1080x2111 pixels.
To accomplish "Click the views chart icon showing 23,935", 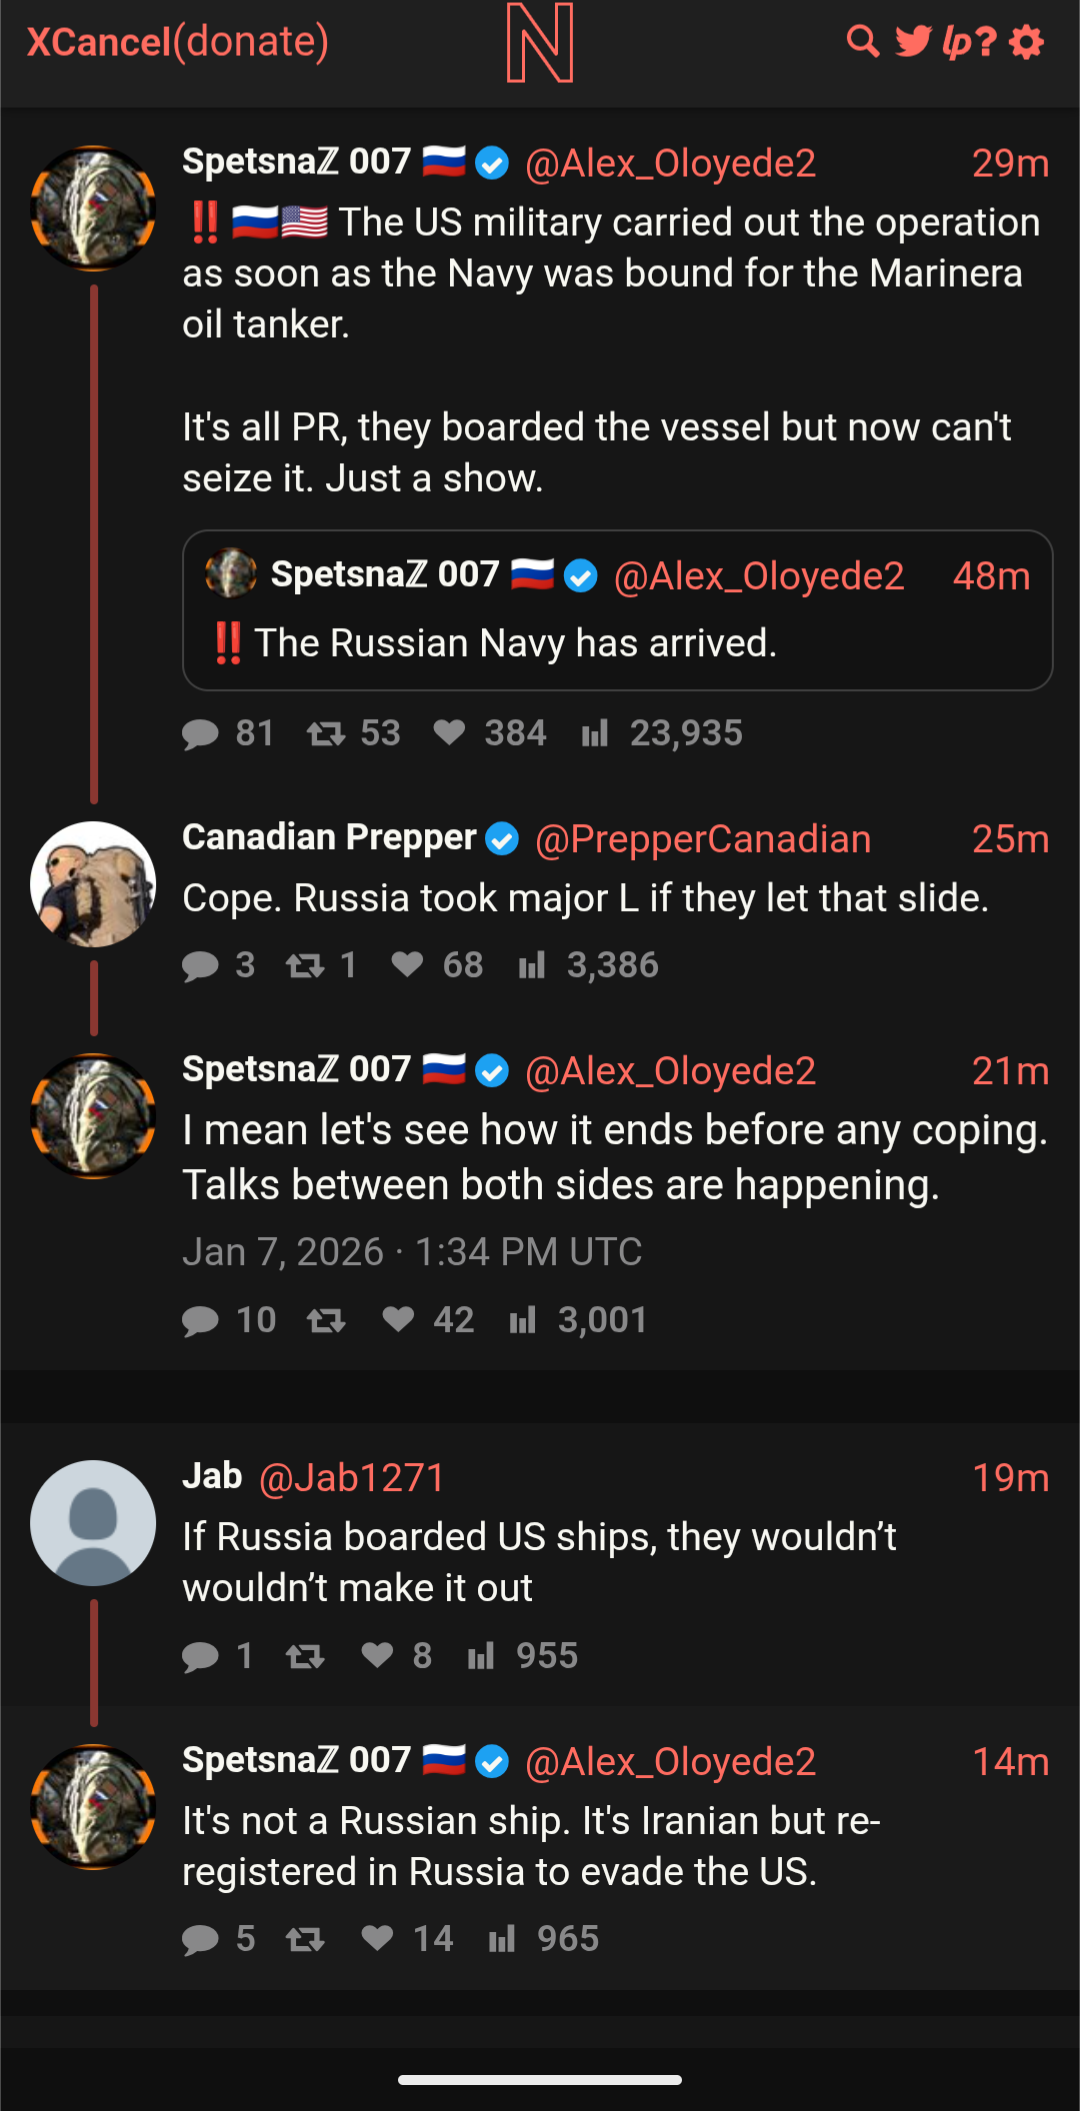I will coord(595,734).
